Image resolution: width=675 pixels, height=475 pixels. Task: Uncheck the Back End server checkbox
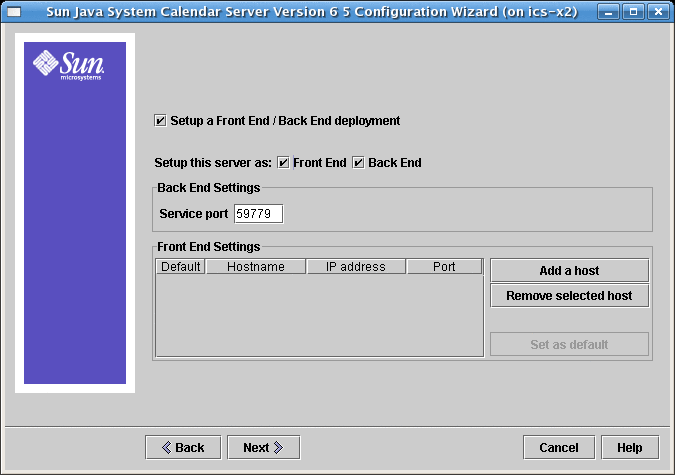[358, 163]
